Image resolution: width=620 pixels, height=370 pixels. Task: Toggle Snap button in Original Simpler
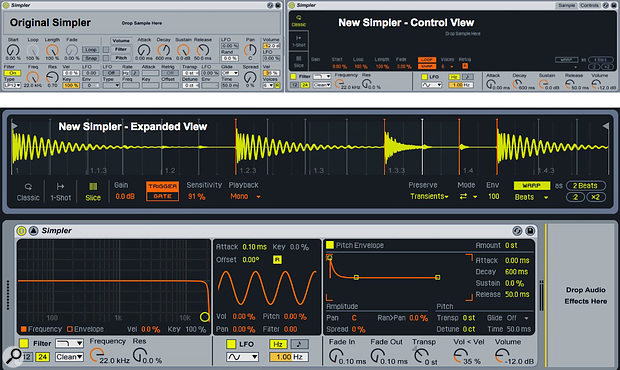coord(91,58)
